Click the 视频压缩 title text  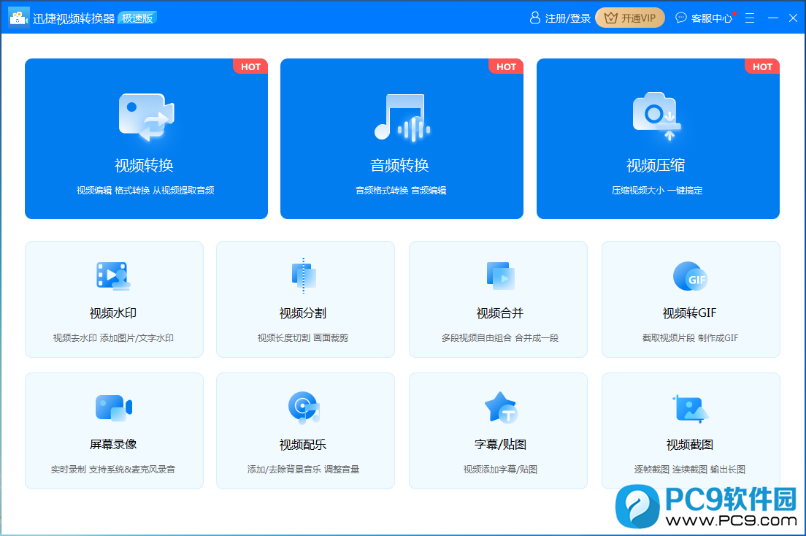coord(655,165)
